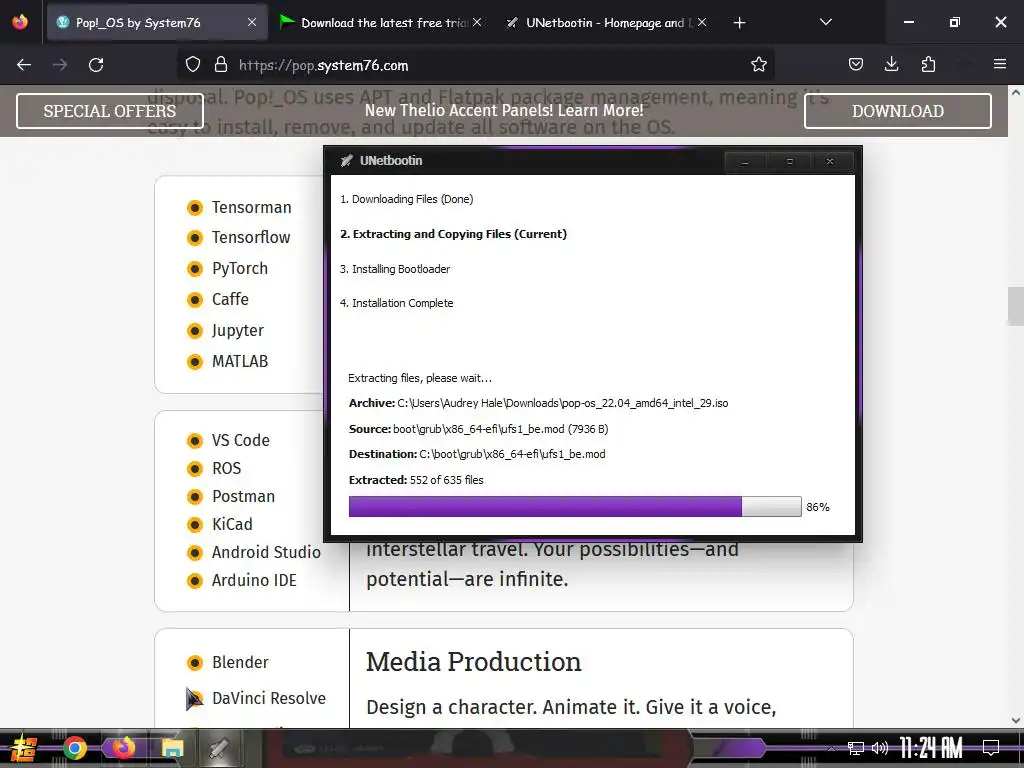
Task: Restore down the Firefox window
Action: coord(954,22)
